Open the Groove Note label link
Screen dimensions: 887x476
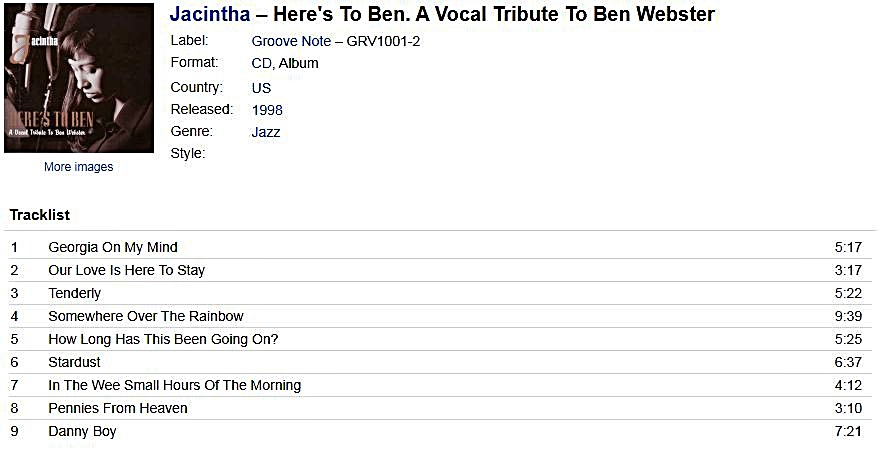click(x=291, y=41)
